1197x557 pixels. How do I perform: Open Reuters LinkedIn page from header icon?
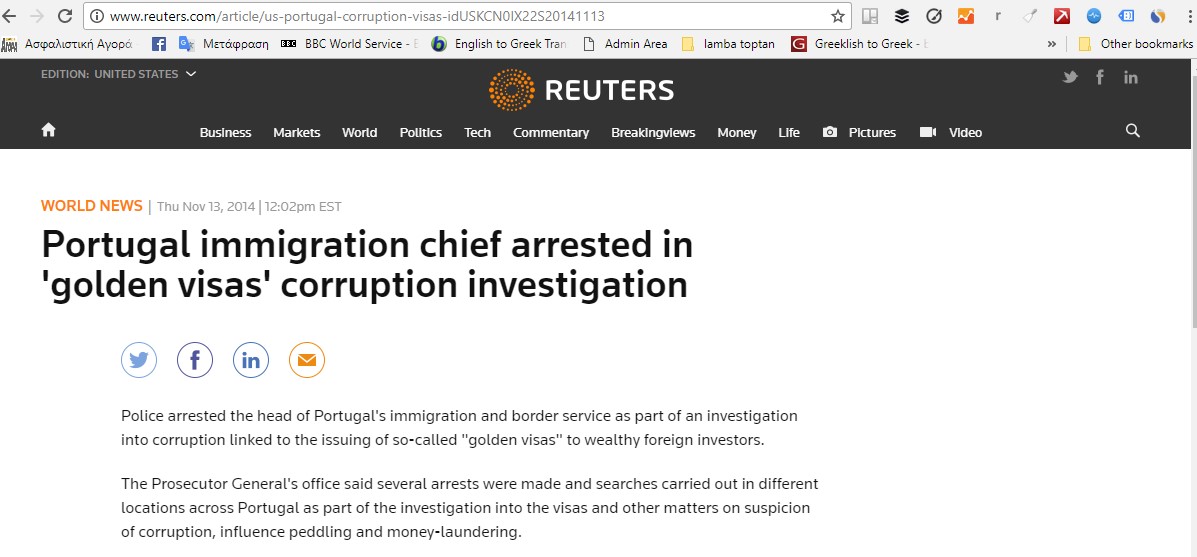click(x=1131, y=77)
